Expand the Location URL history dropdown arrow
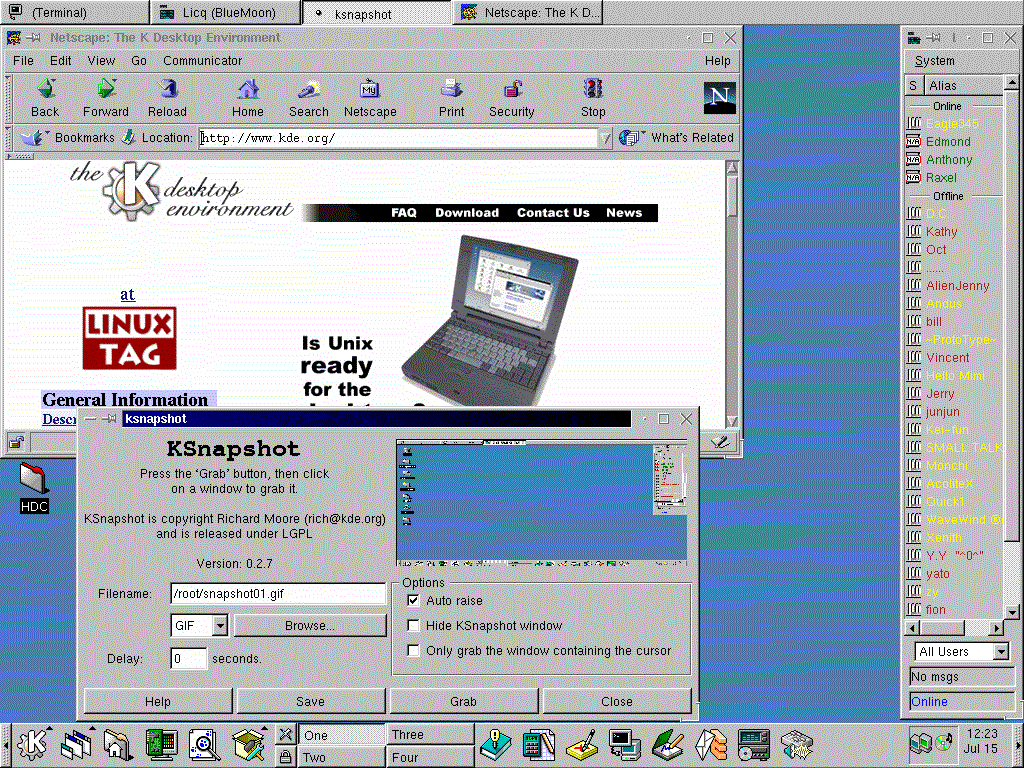The image size is (1024, 768). [604, 139]
